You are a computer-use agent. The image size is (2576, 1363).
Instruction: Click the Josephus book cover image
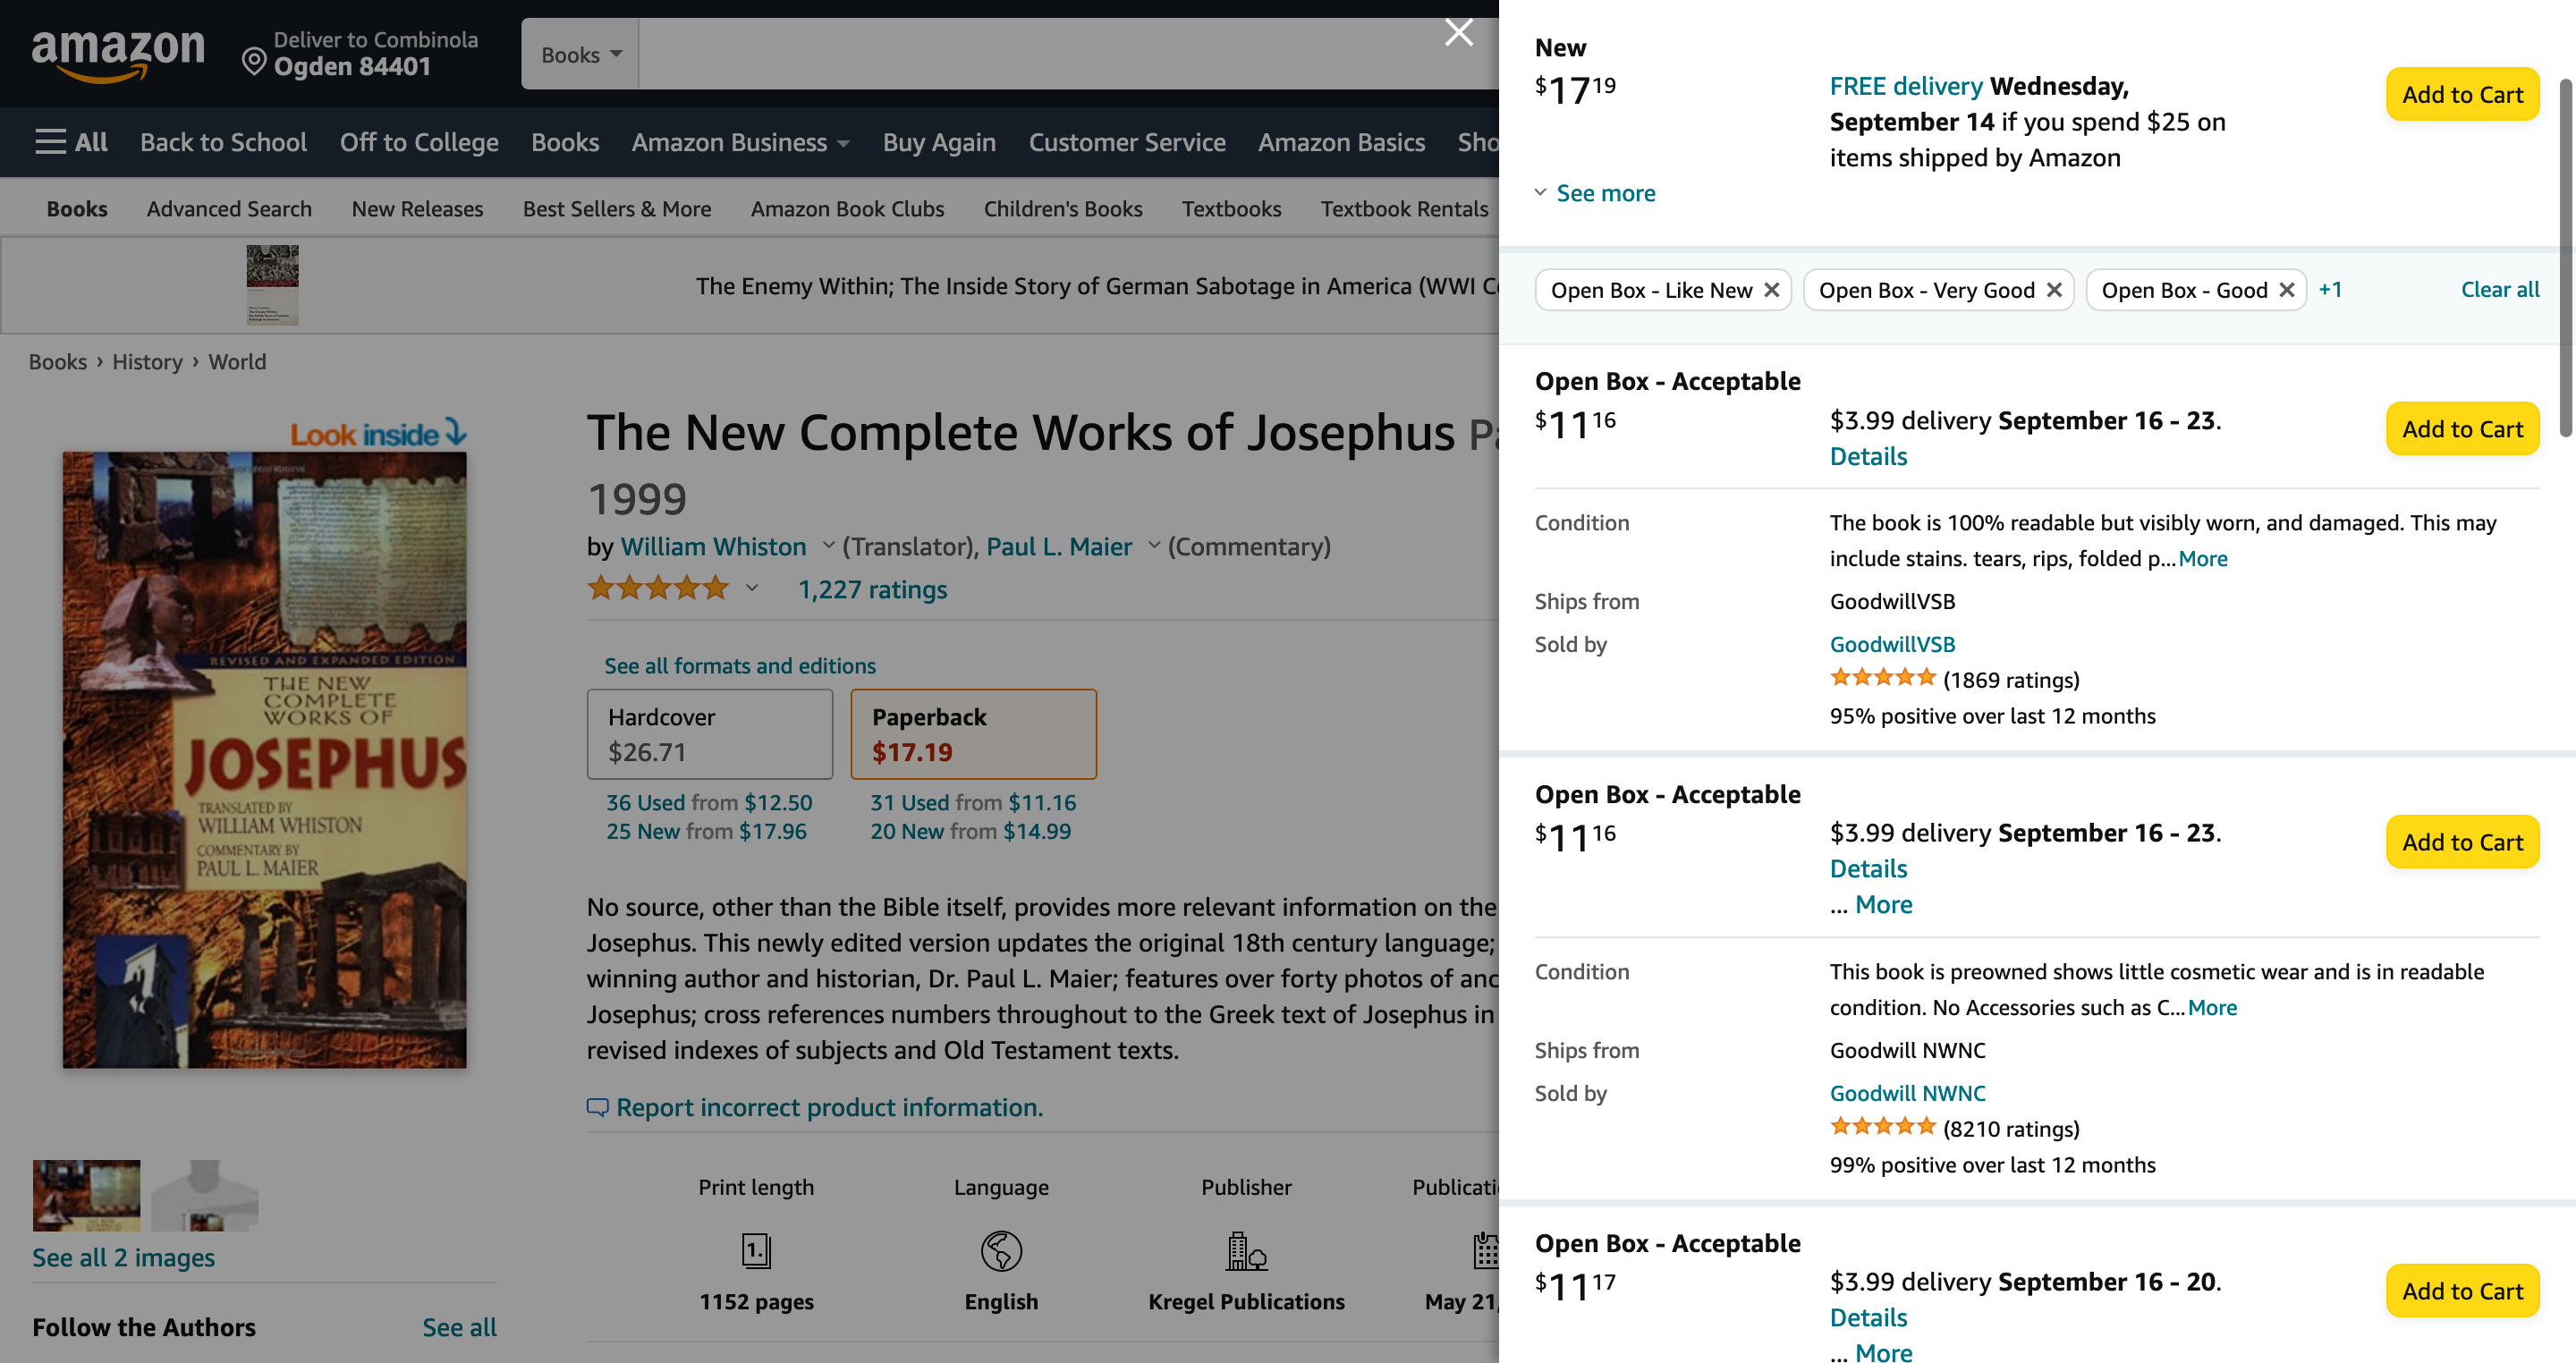(264, 760)
